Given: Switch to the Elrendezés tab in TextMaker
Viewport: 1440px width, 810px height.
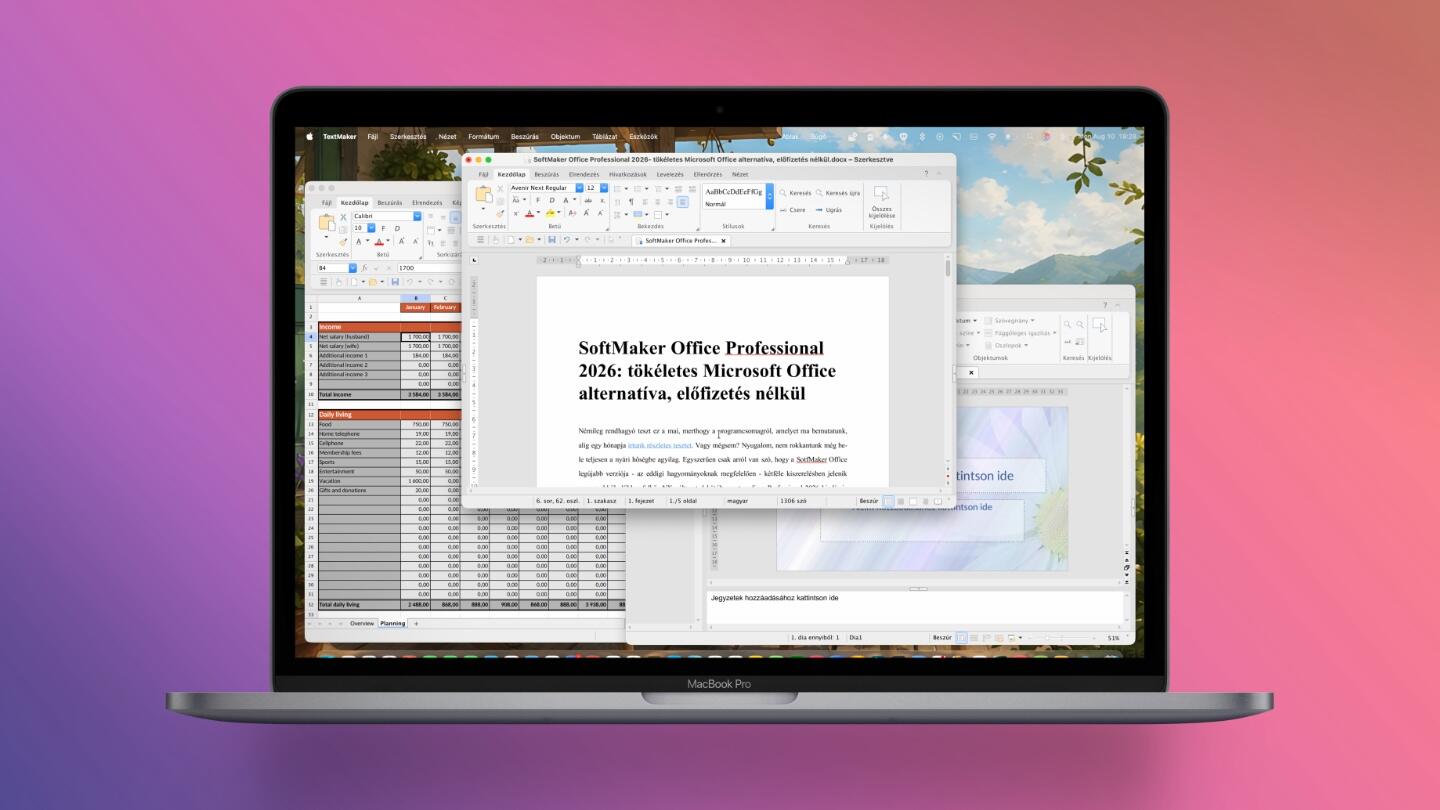Looking at the screenshot, I should (x=584, y=174).
